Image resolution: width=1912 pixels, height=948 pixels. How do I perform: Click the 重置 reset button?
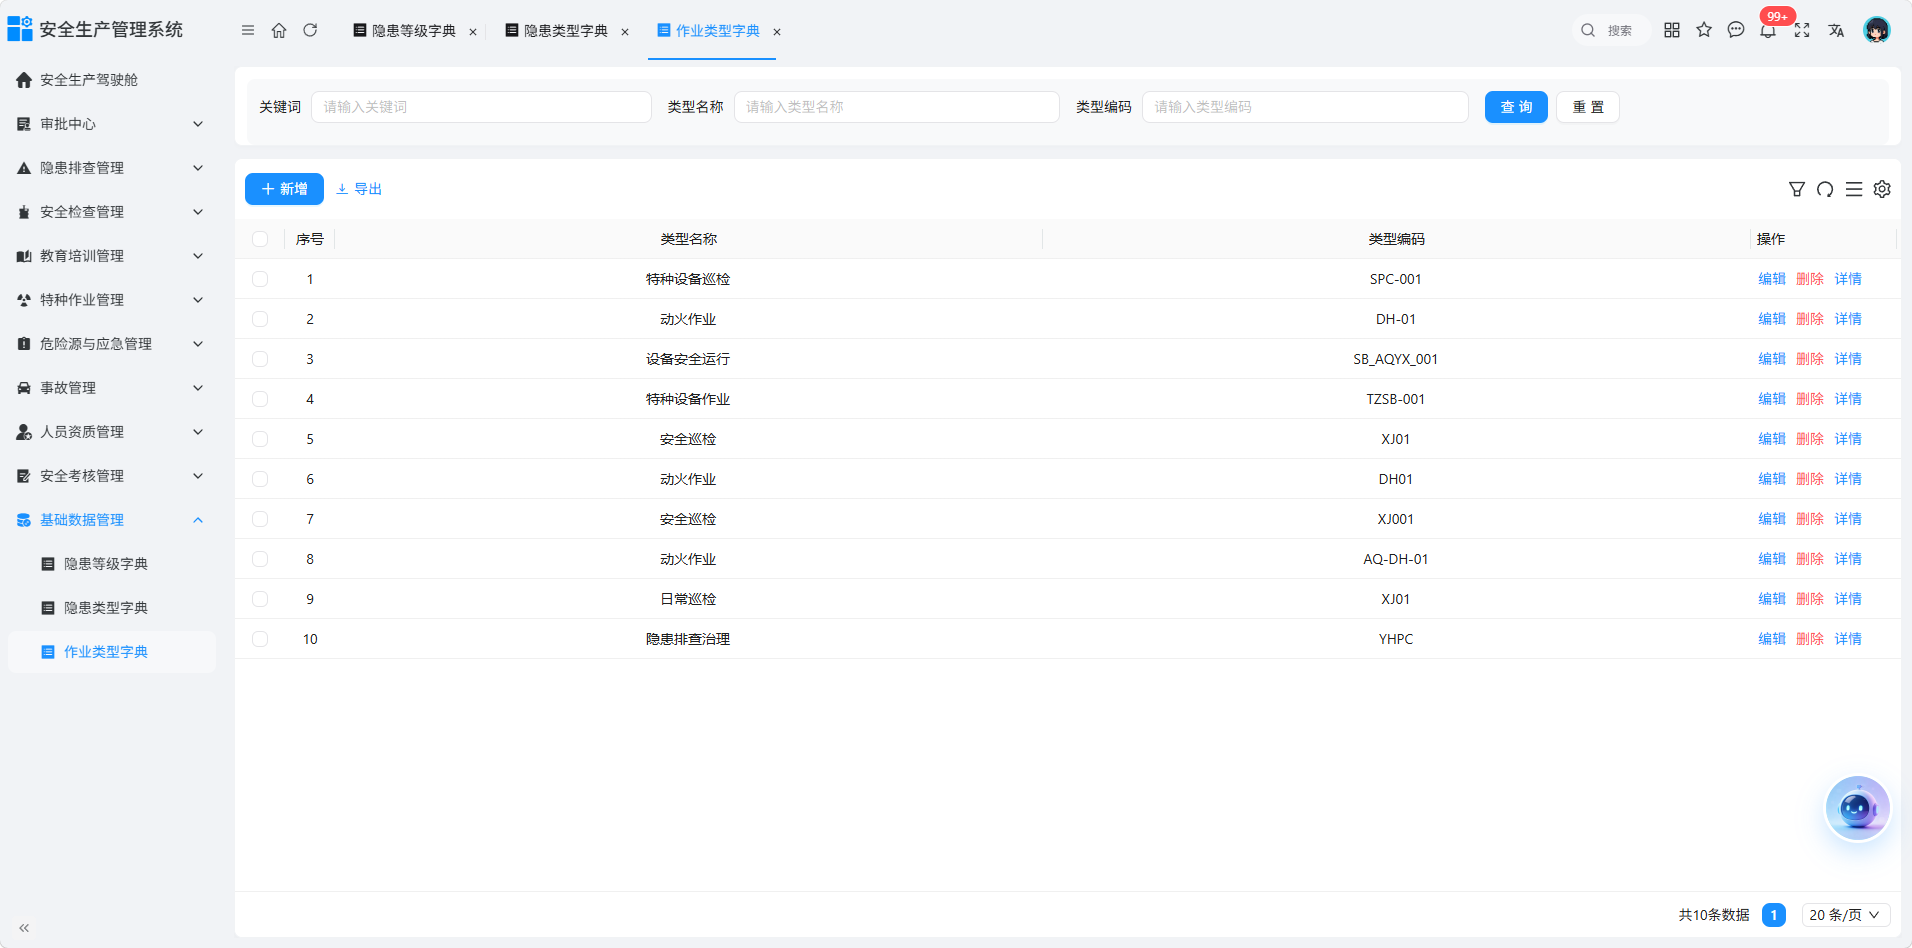[1588, 107]
